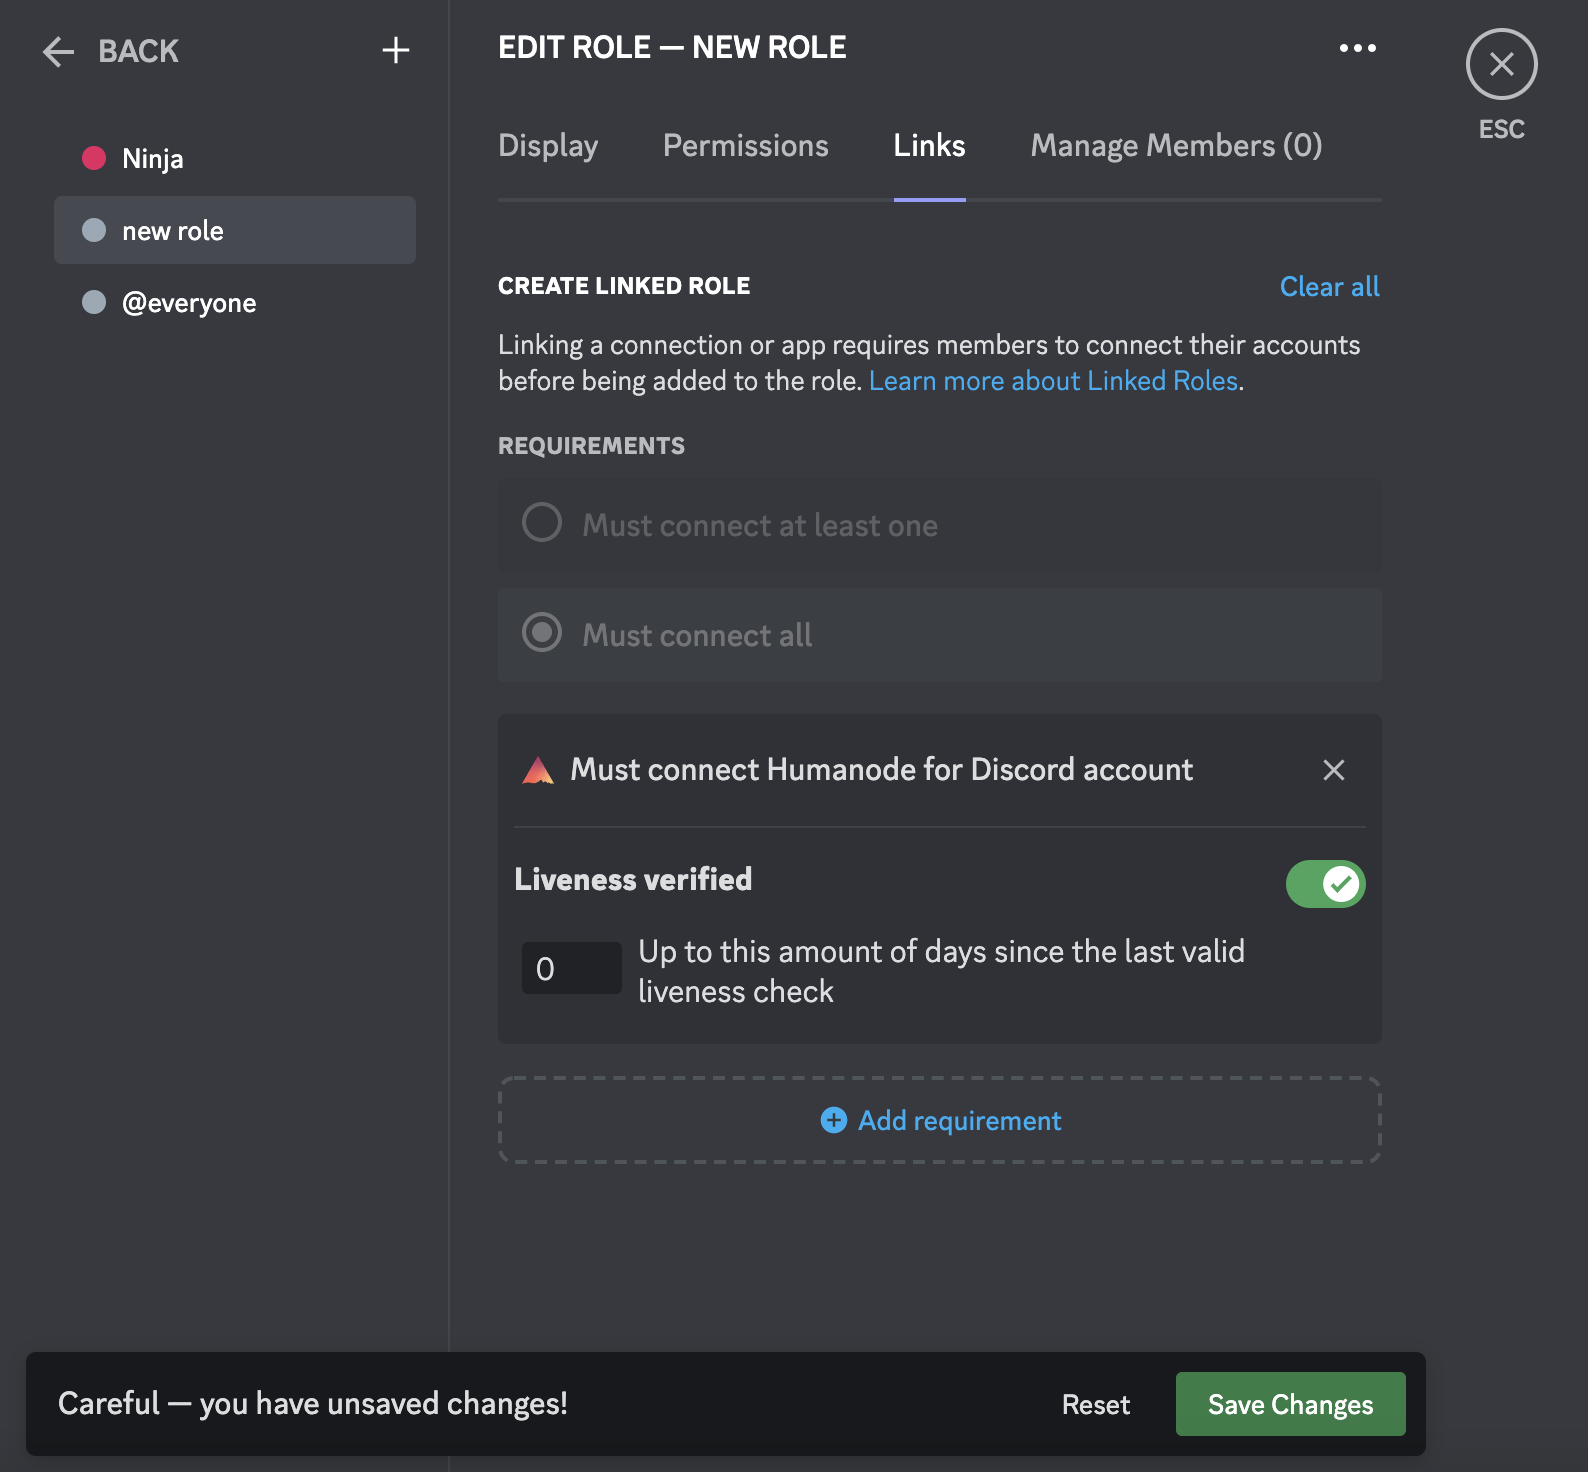Click Reset to discard unsaved changes

(1095, 1405)
